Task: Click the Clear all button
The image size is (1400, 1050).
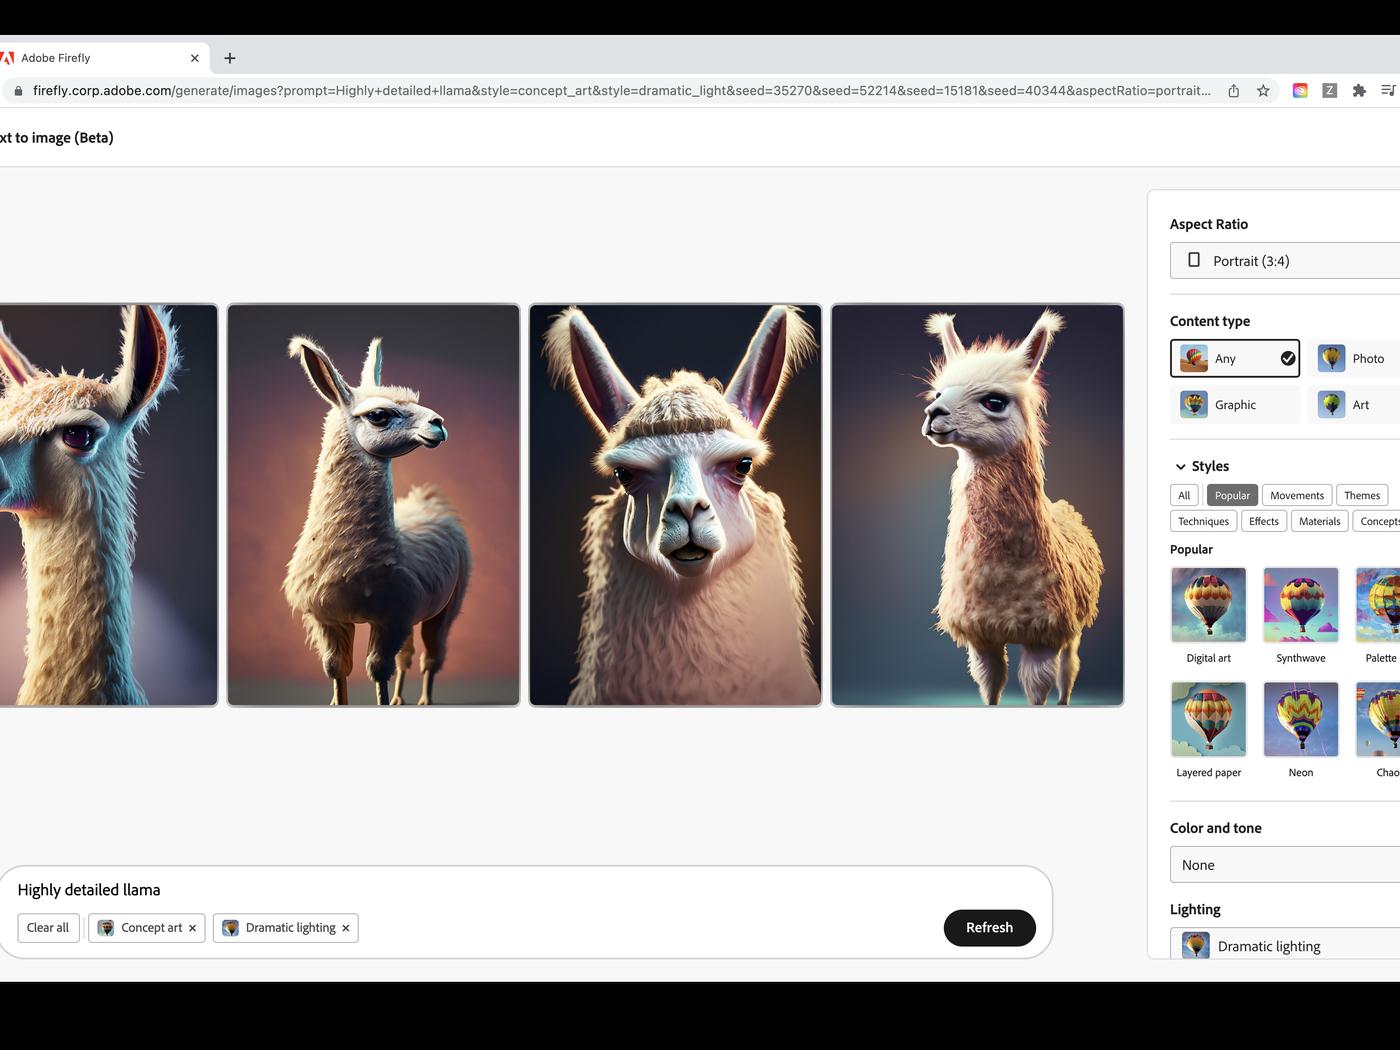Action: pos(48,928)
